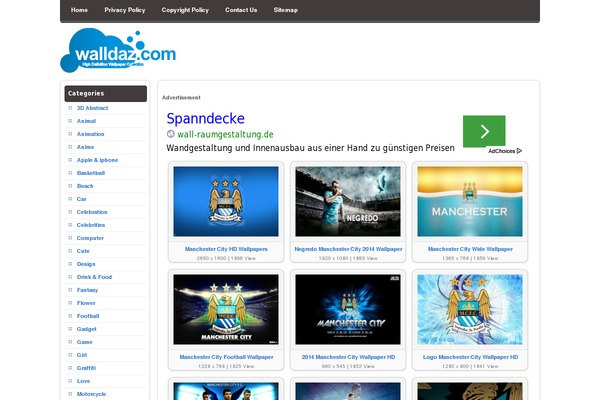Open Manchester City Wide Wallpaper thumbnail
This screenshot has height=400, width=600.
(x=470, y=201)
